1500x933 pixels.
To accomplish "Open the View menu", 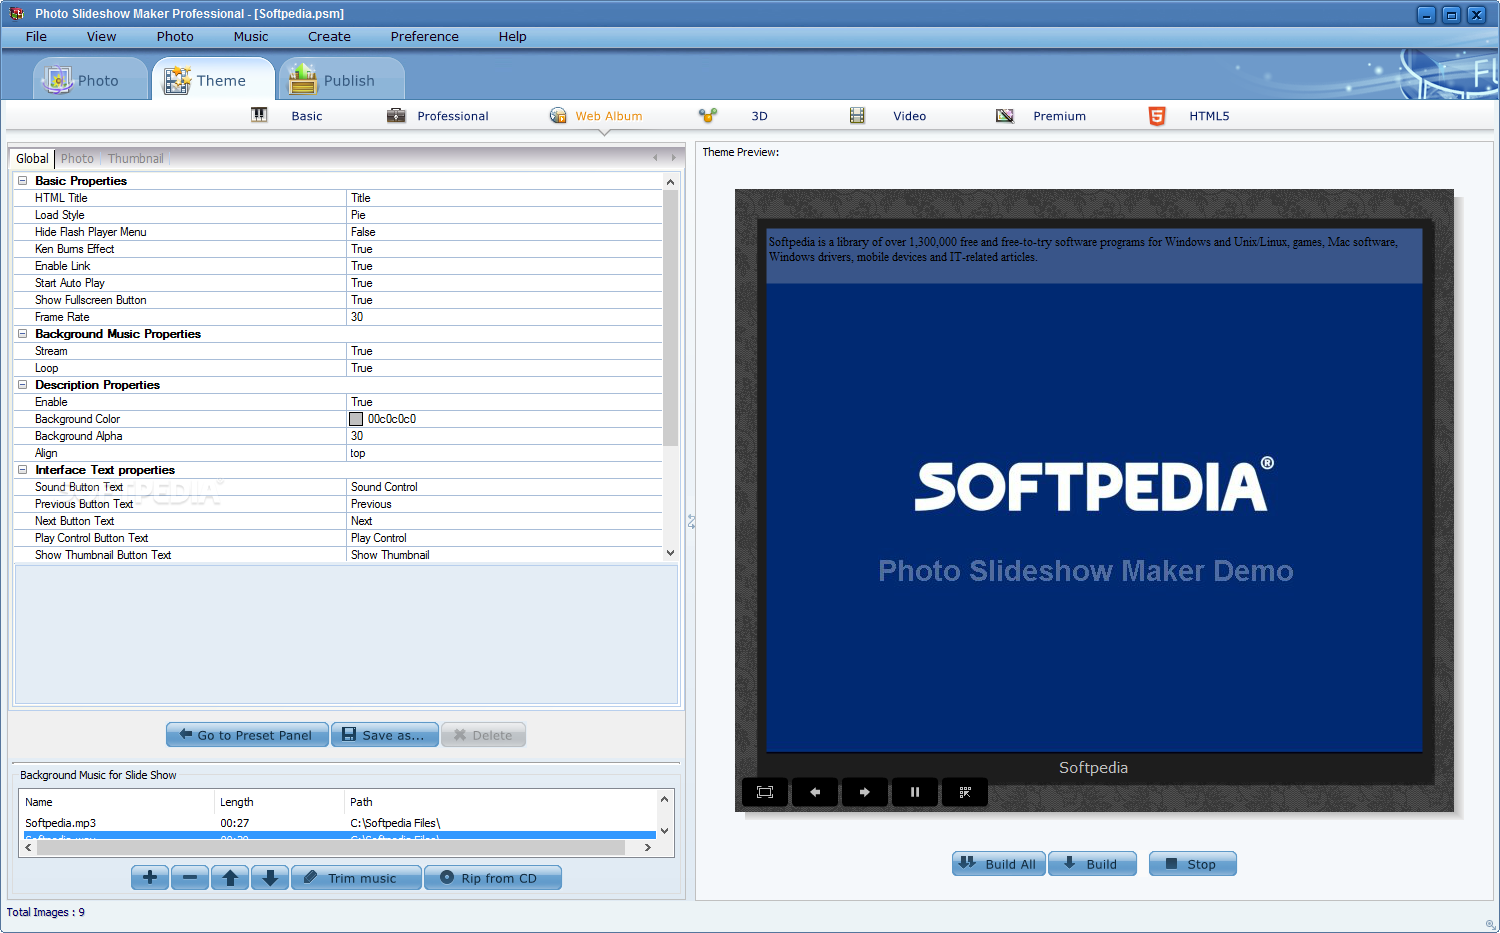I will click(x=101, y=36).
